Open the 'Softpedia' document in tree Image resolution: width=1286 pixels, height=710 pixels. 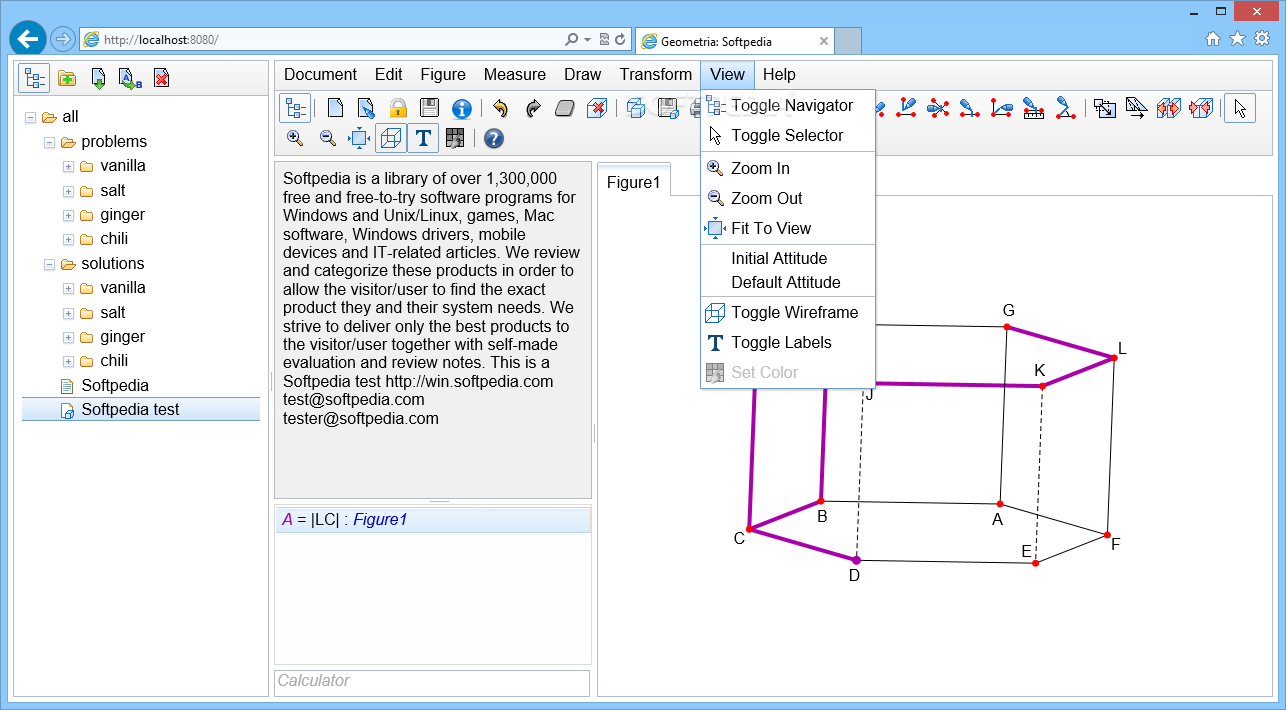(115, 385)
